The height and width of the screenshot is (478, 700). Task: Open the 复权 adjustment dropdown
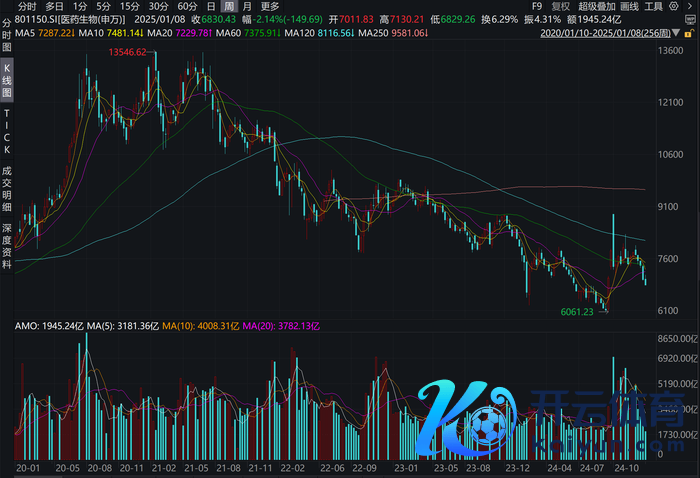pyautogui.click(x=560, y=6)
